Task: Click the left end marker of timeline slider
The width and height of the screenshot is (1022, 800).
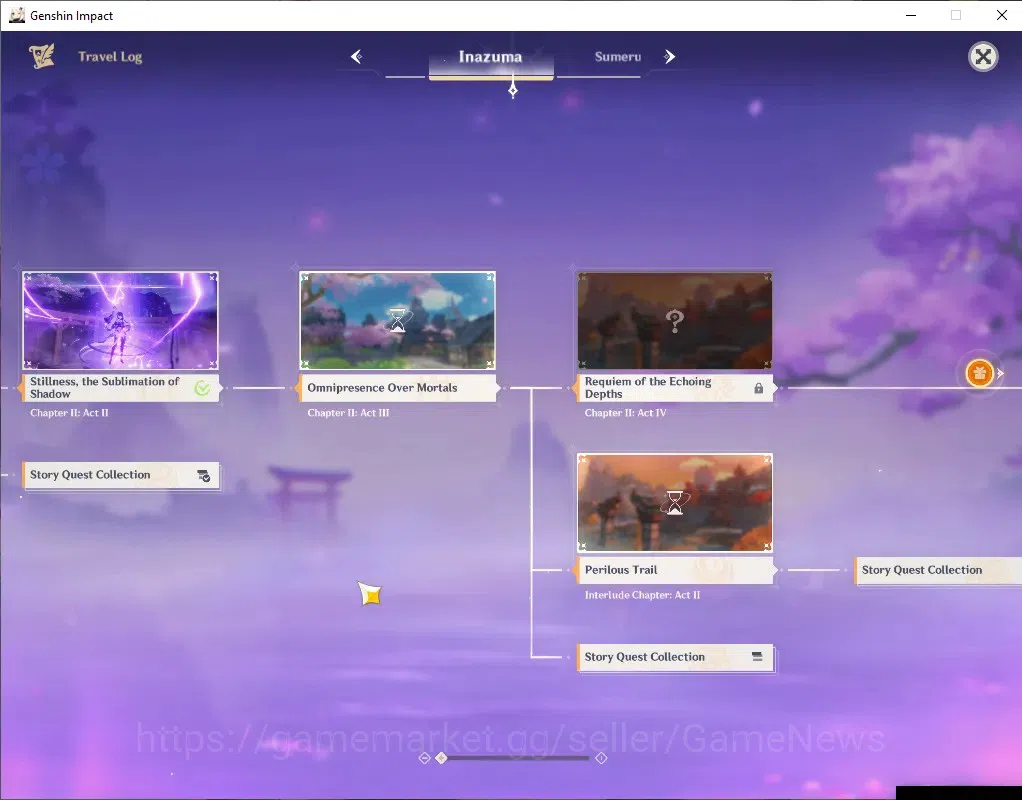Action: 424,758
